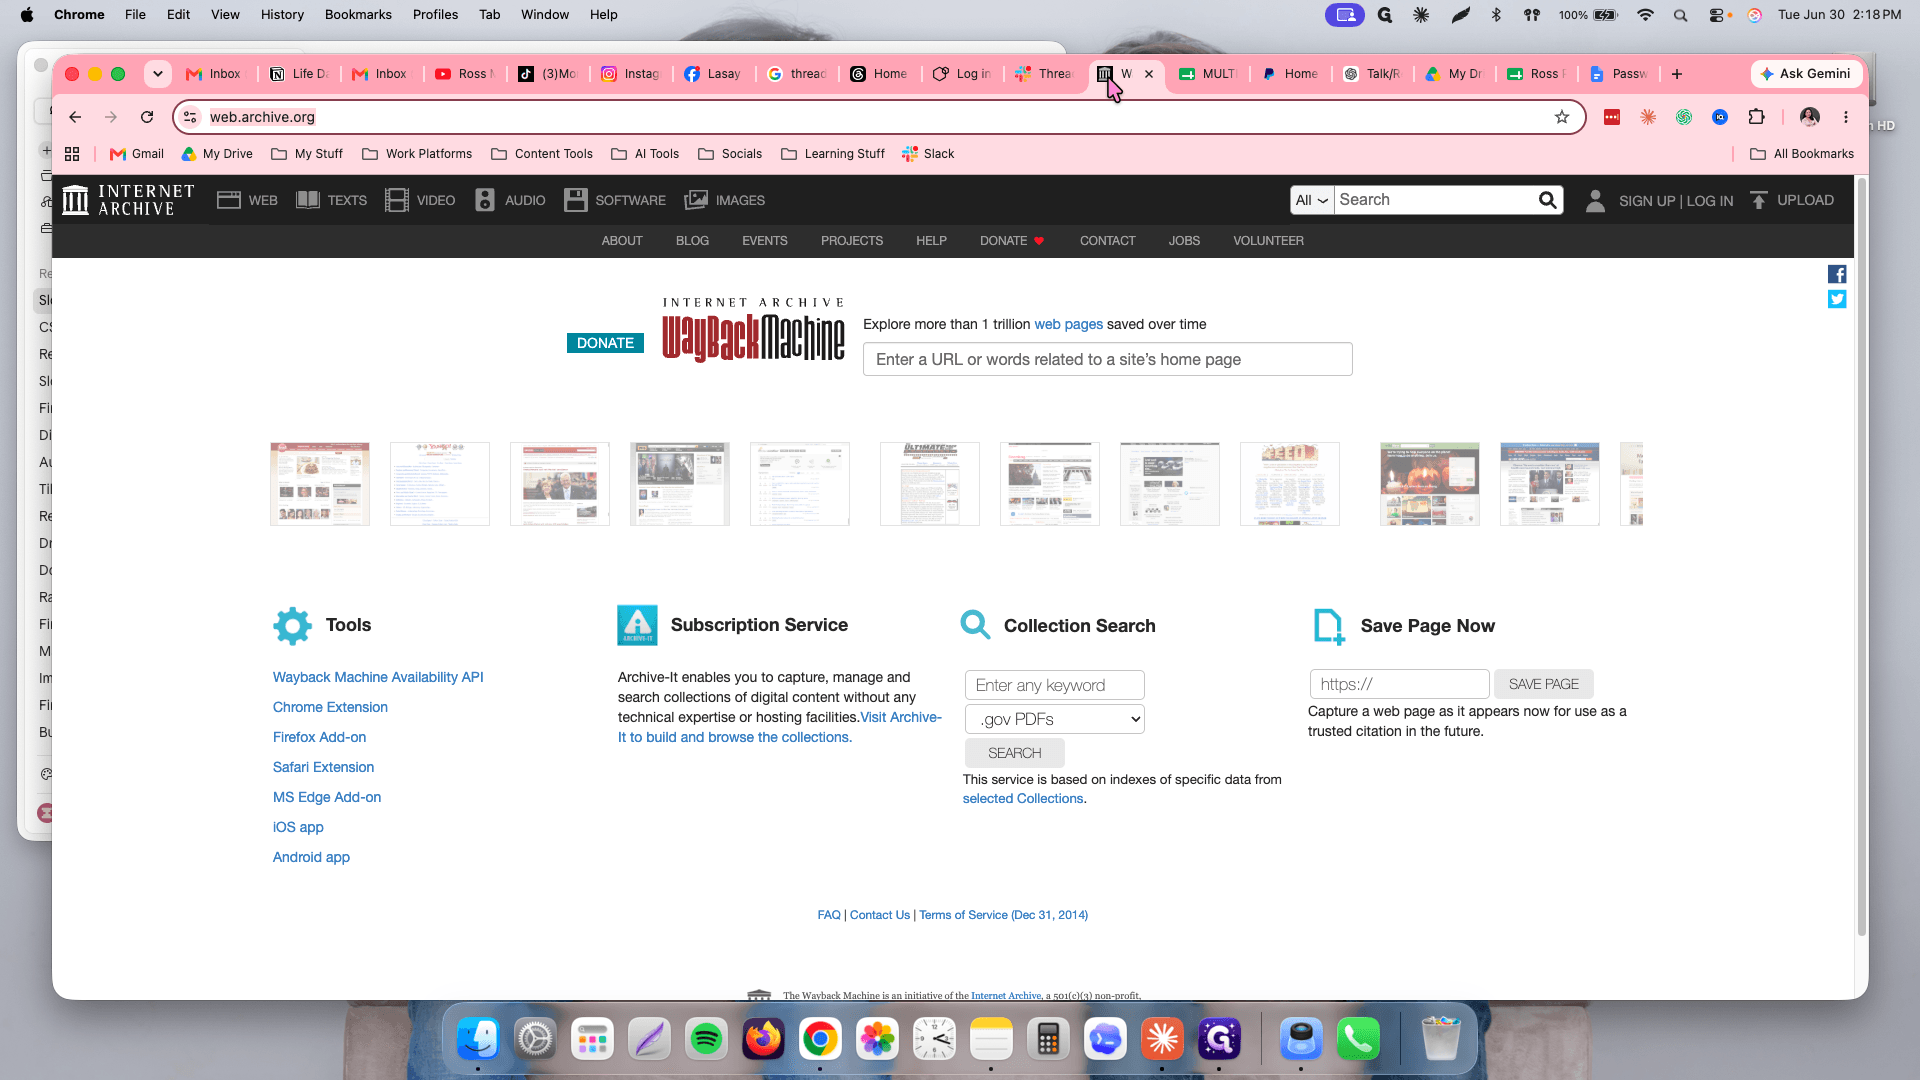This screenshot has height=1080, width=1920.
Task: Open the Bookmarks menu in menu bar
Action: click(358, 15)
